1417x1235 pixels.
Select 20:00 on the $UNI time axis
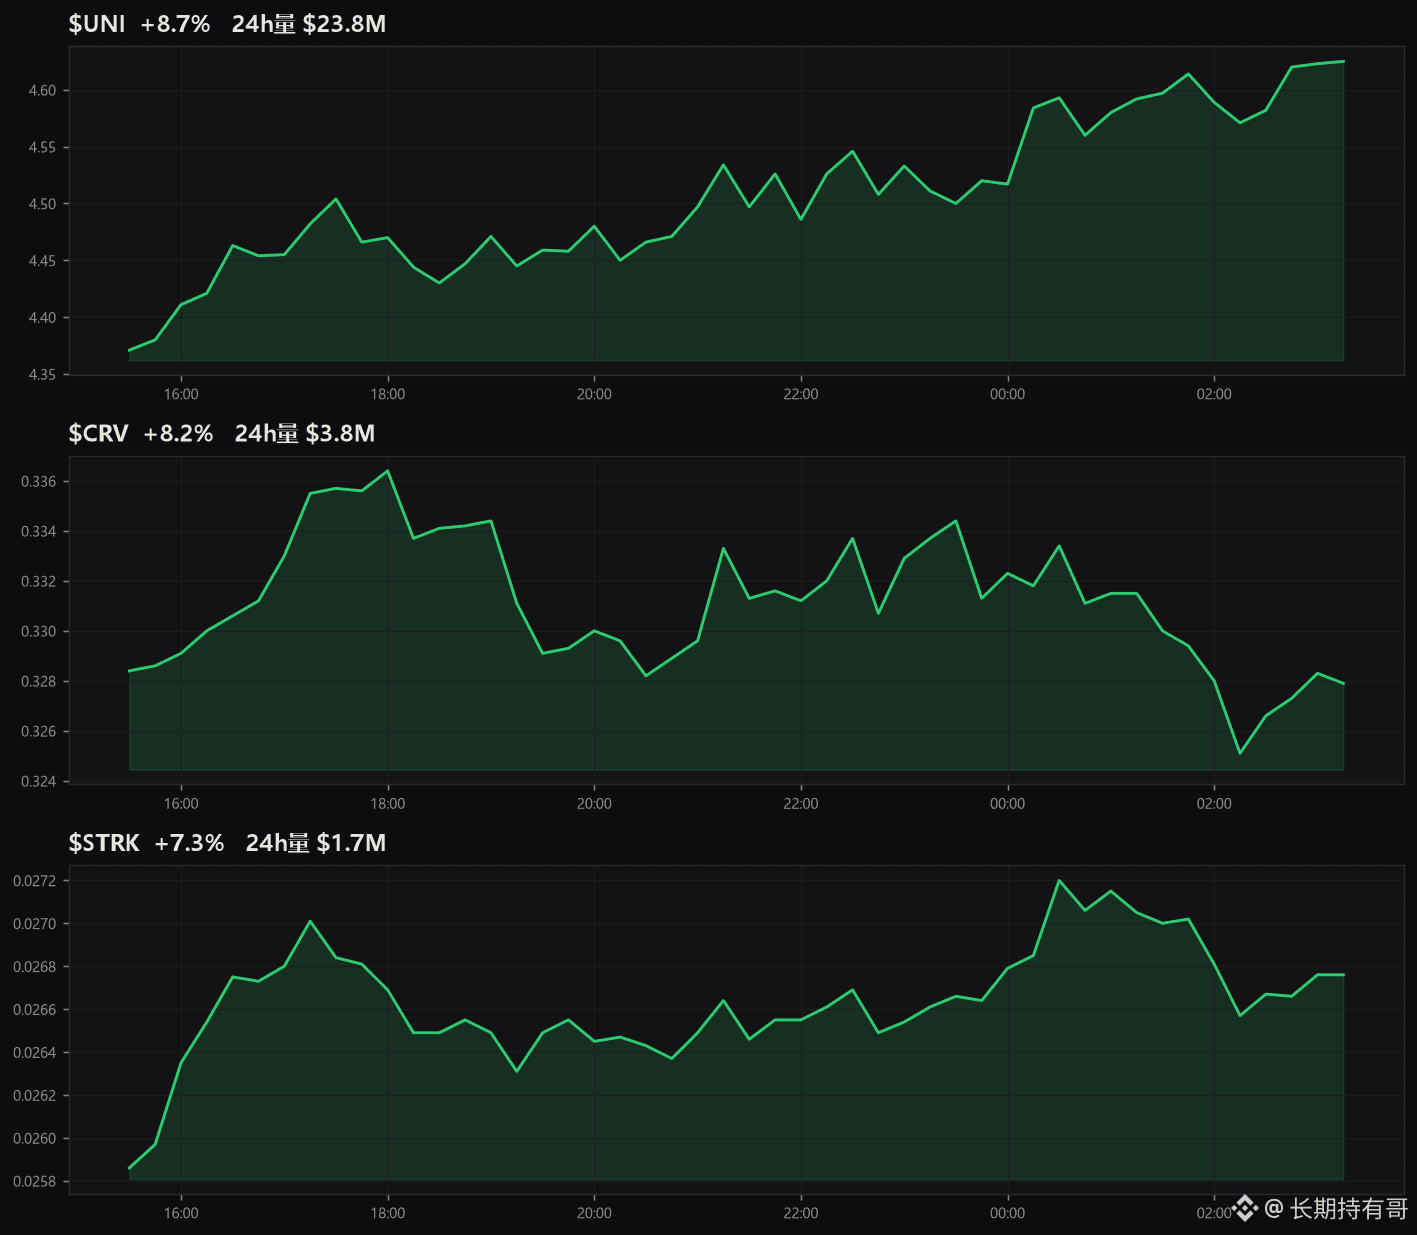pos(594,394)
